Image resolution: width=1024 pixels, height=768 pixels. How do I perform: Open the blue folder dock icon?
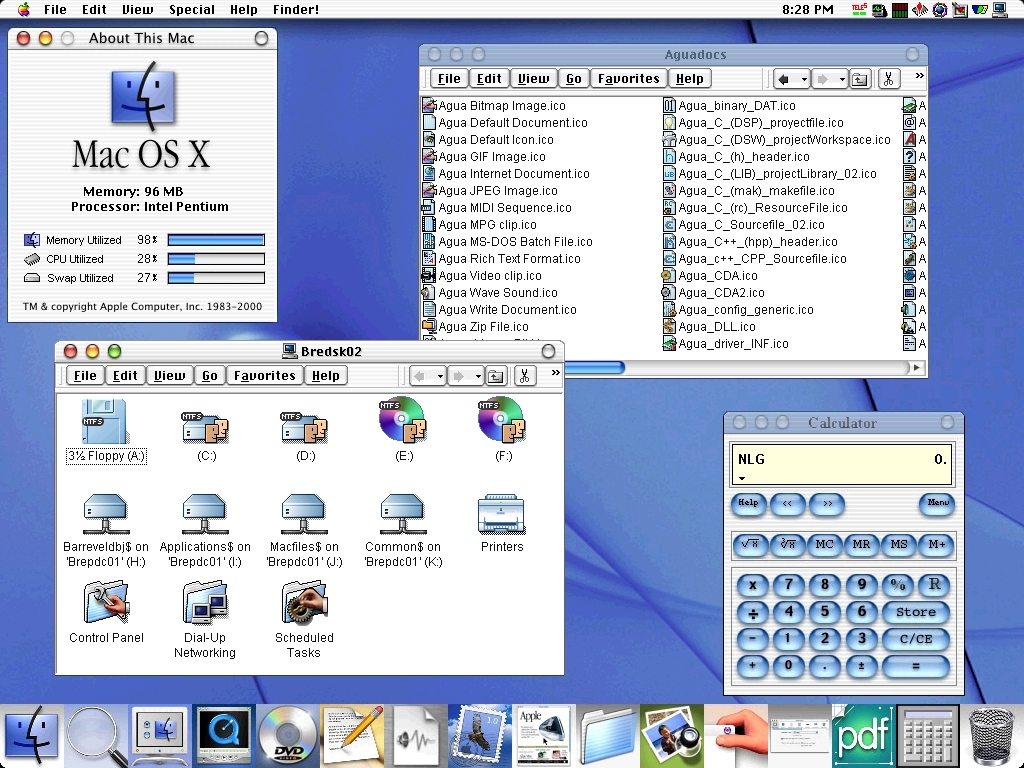pyautogui.click(x=607, y=737)
